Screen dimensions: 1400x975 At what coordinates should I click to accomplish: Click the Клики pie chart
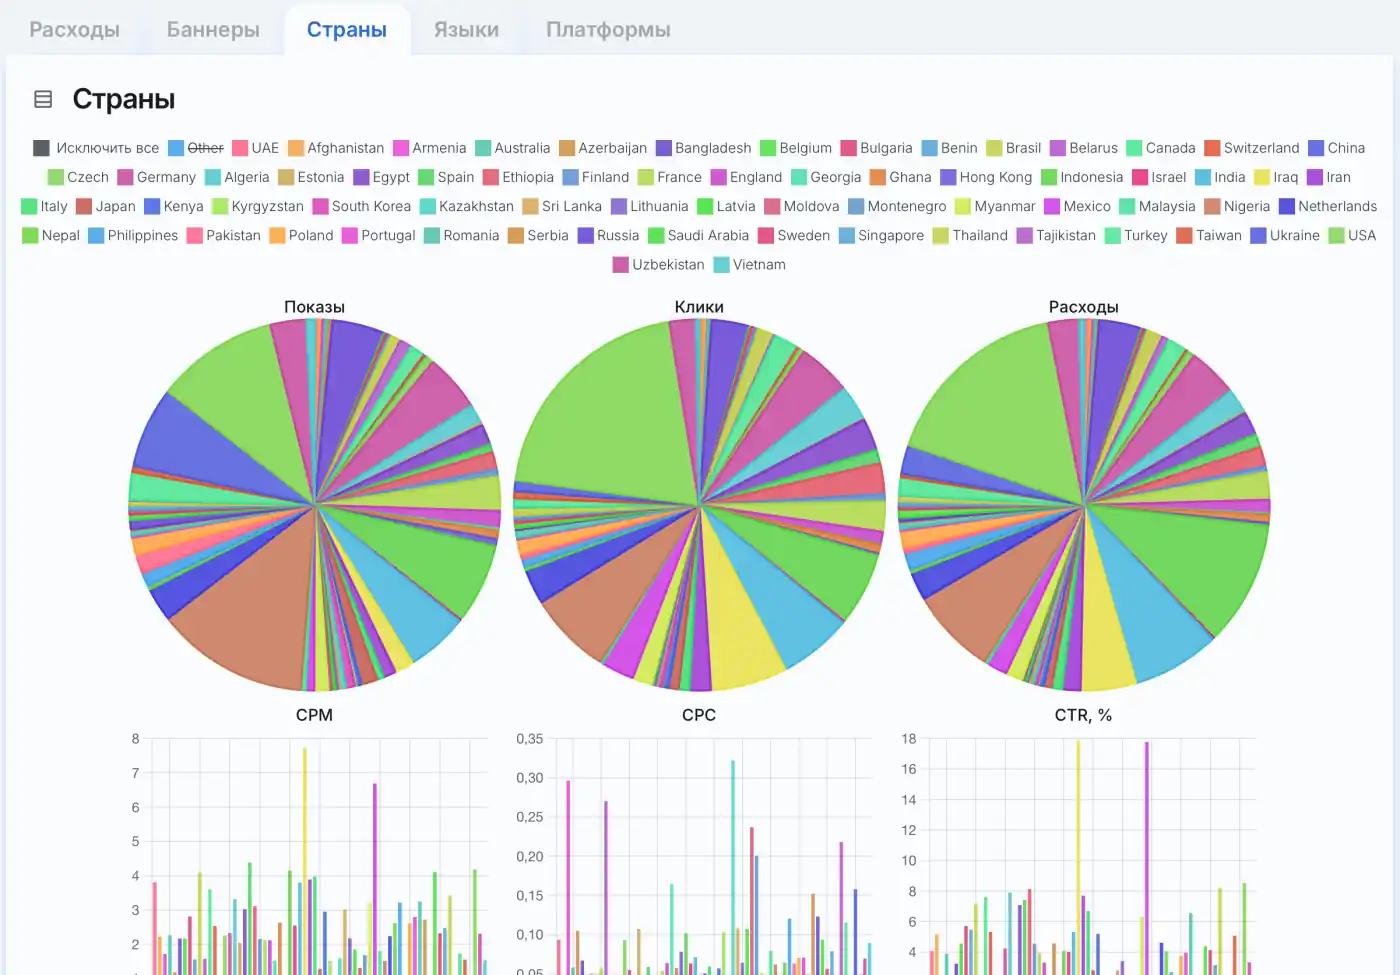pyautogui.click(x=699, y=505)
